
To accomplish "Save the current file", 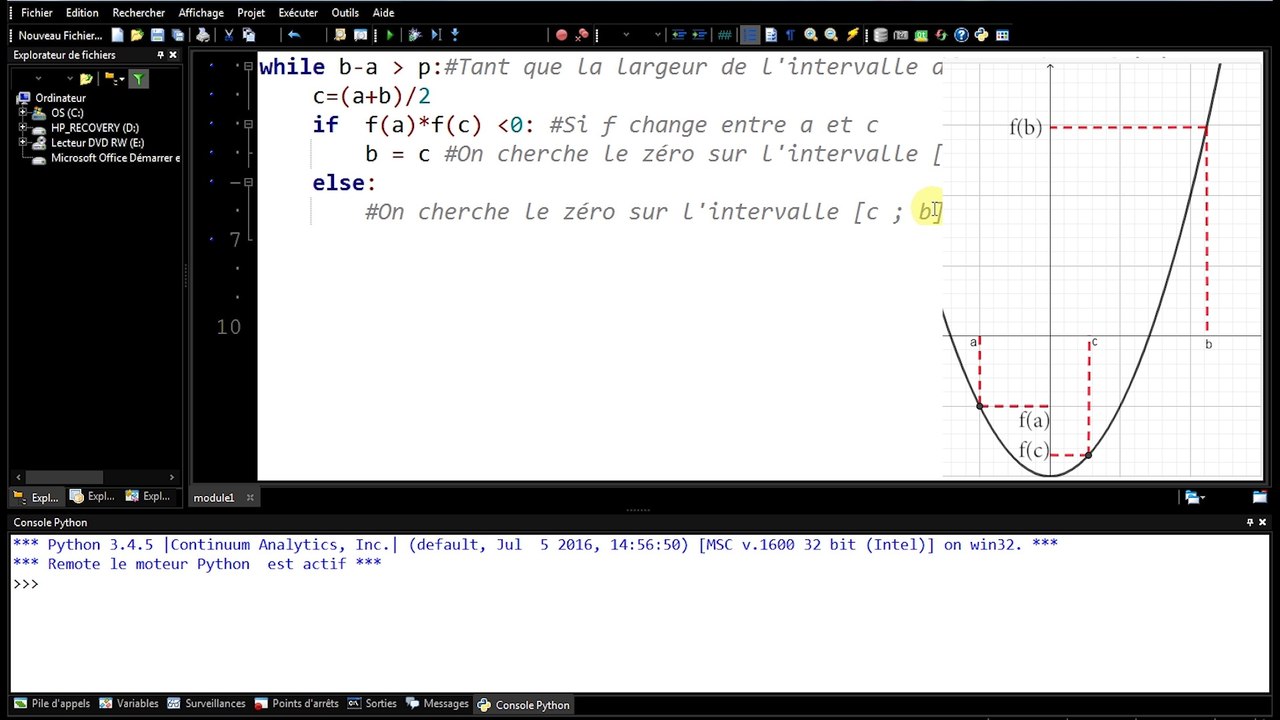I will click(x=158, y=35).
